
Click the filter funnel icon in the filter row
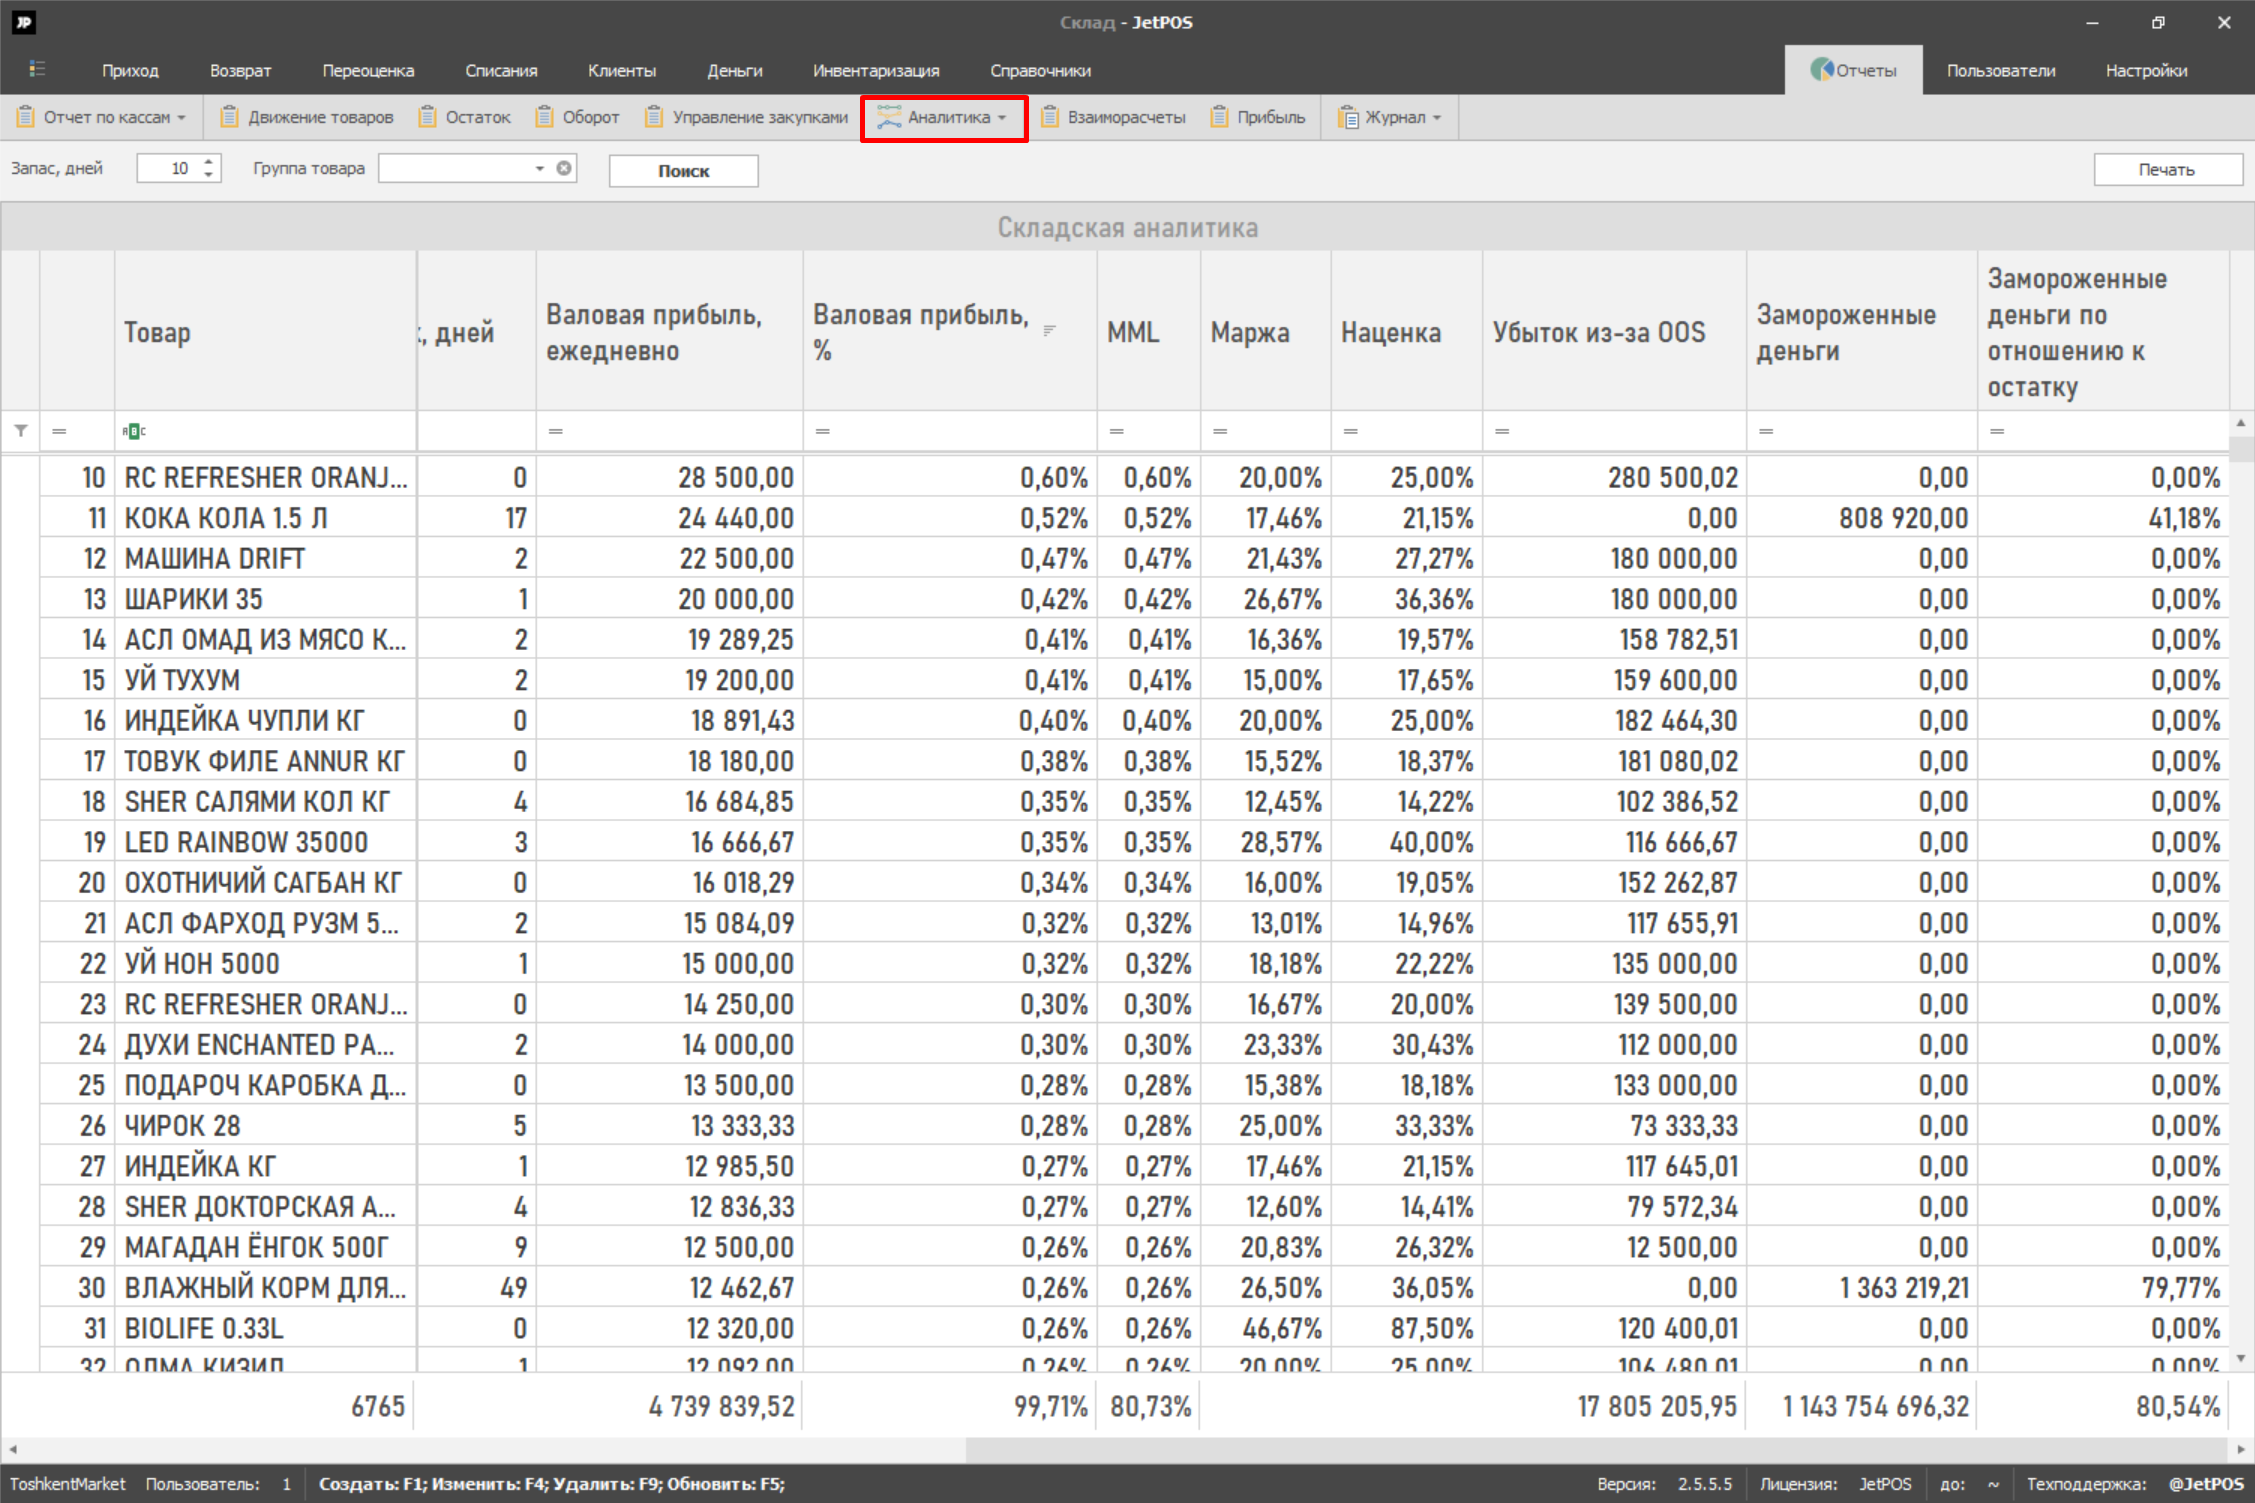click(x=21, y=431)
